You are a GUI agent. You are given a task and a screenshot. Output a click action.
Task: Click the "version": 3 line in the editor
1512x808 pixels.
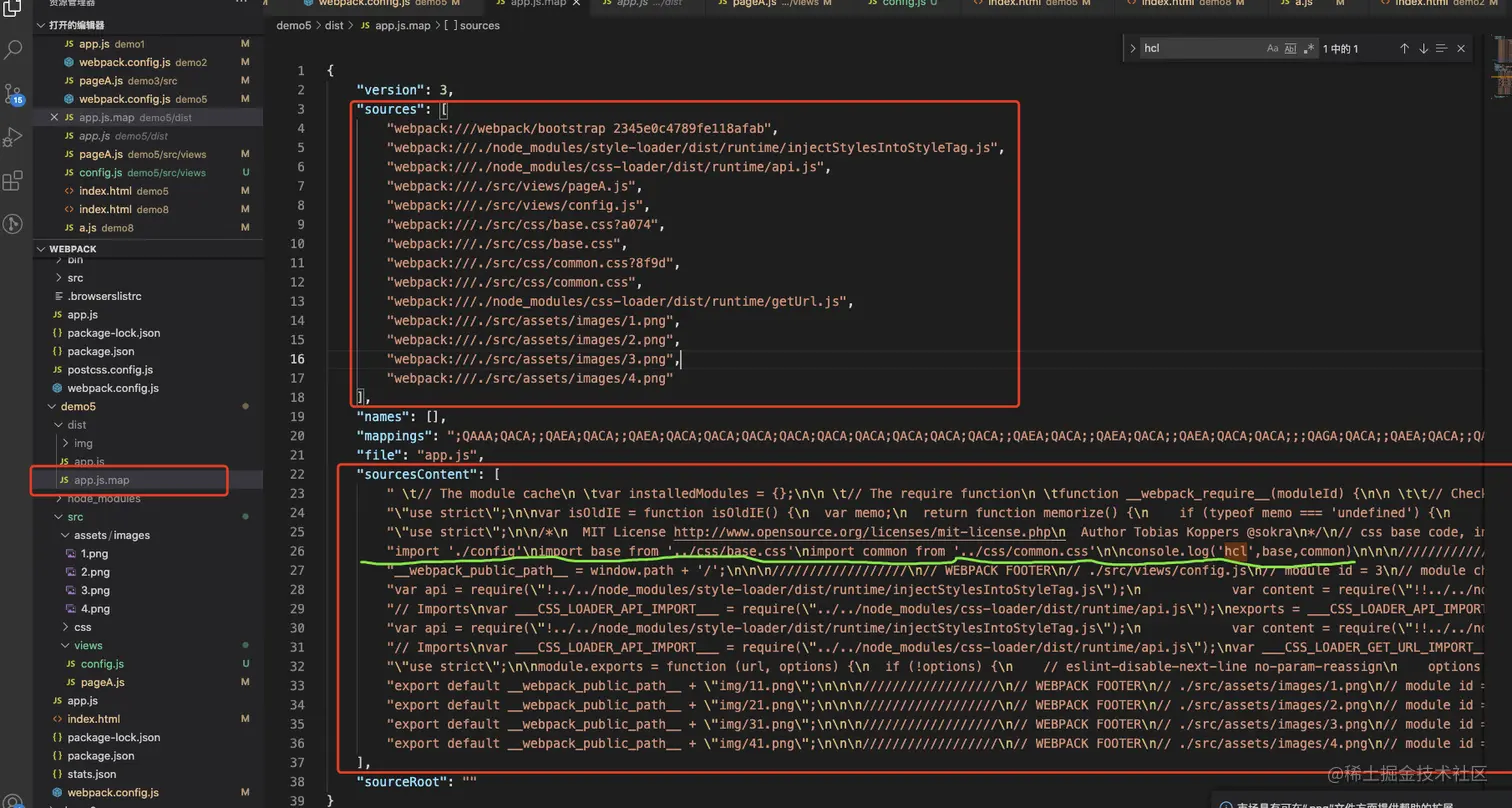[405, 90]
